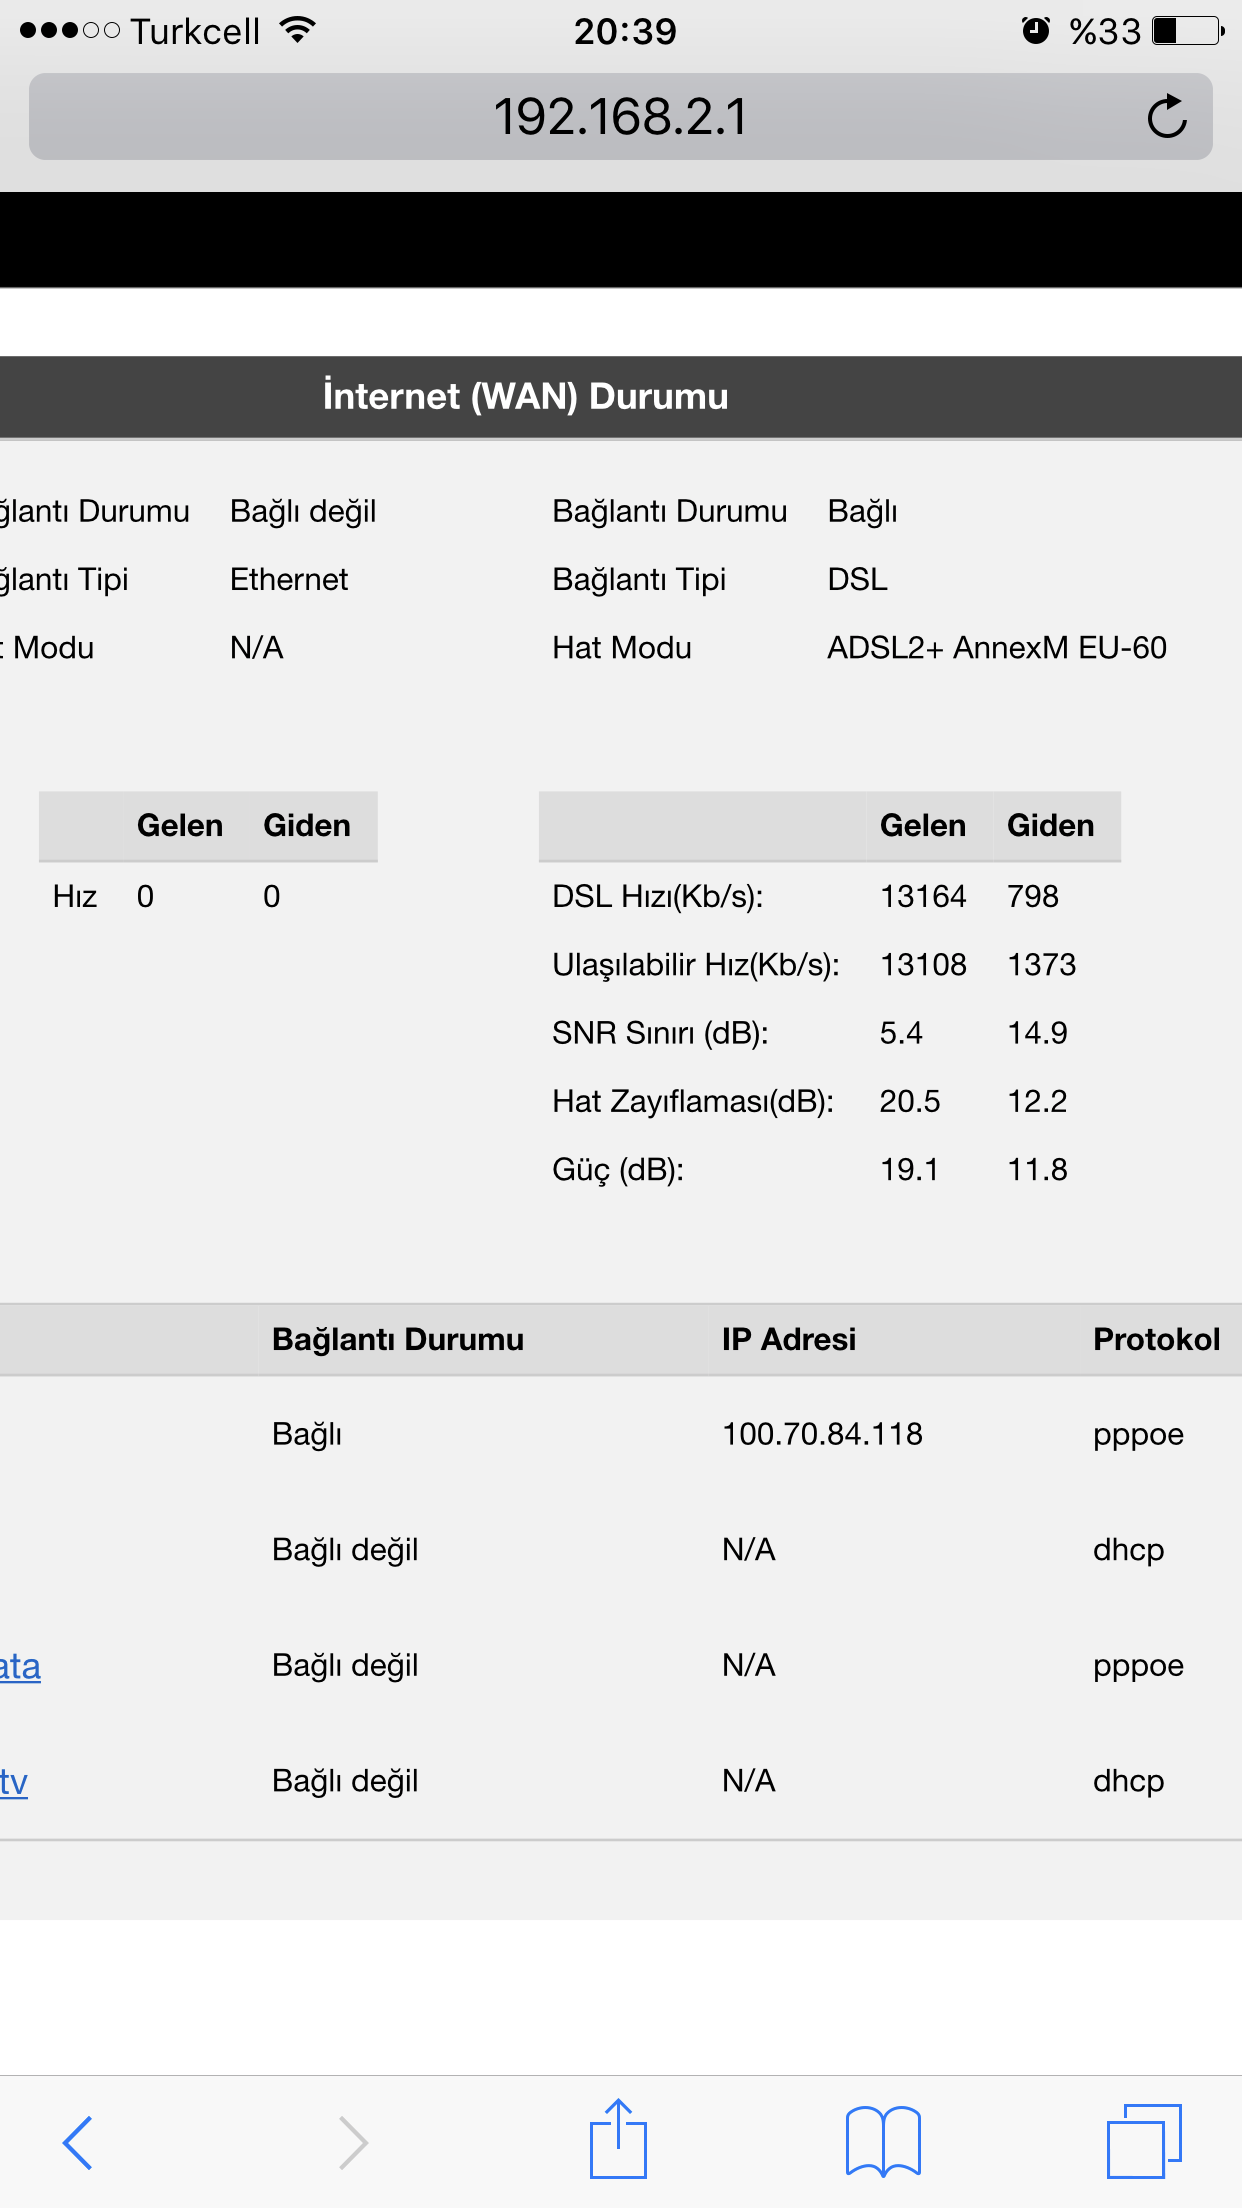Tap the forward navigation arrow
Viewport: 1242px width, 2208px height.
[353, 2143]
